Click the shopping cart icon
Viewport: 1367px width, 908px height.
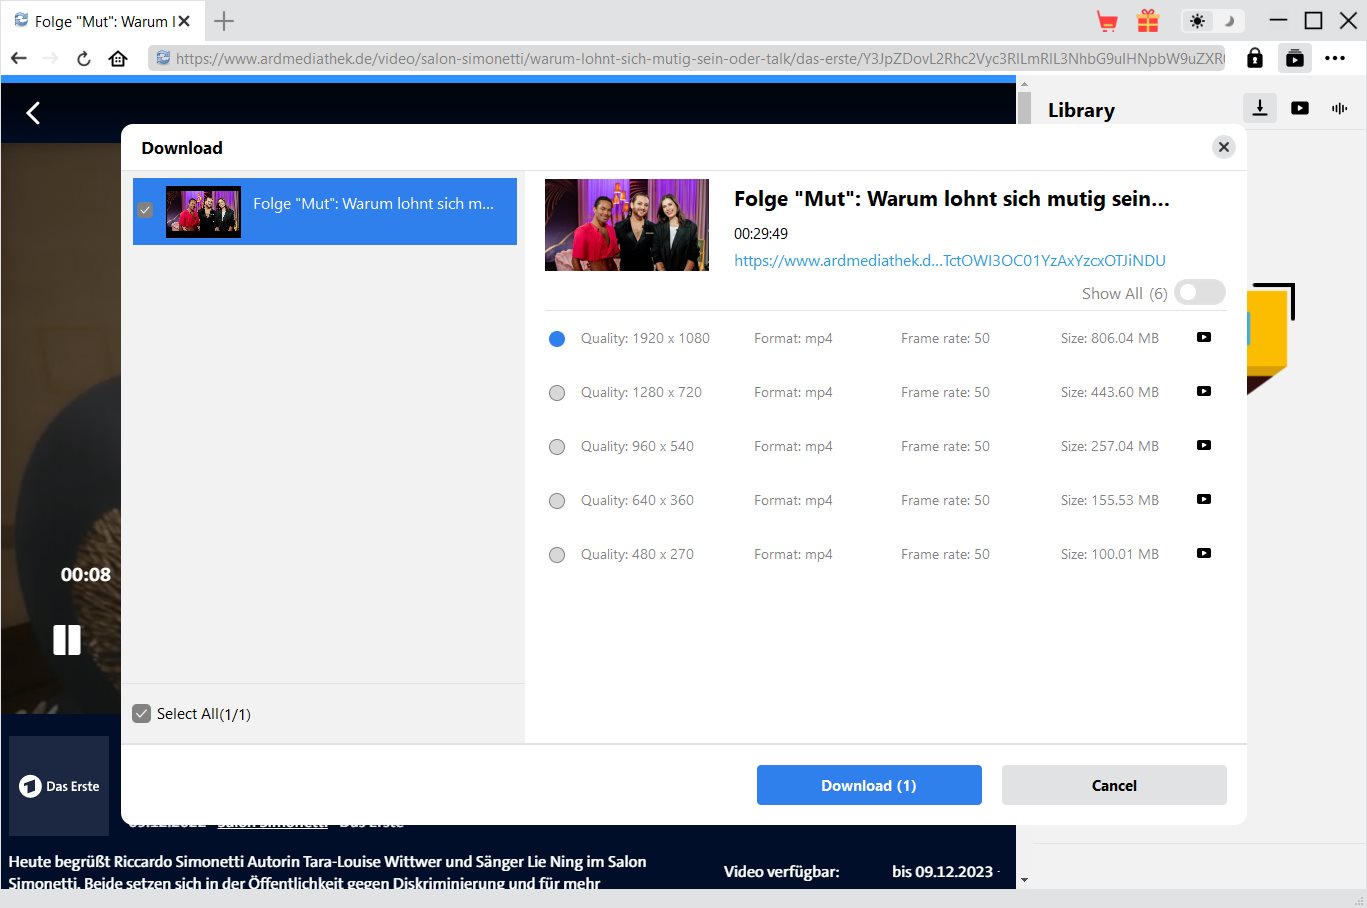[1106, 21]
